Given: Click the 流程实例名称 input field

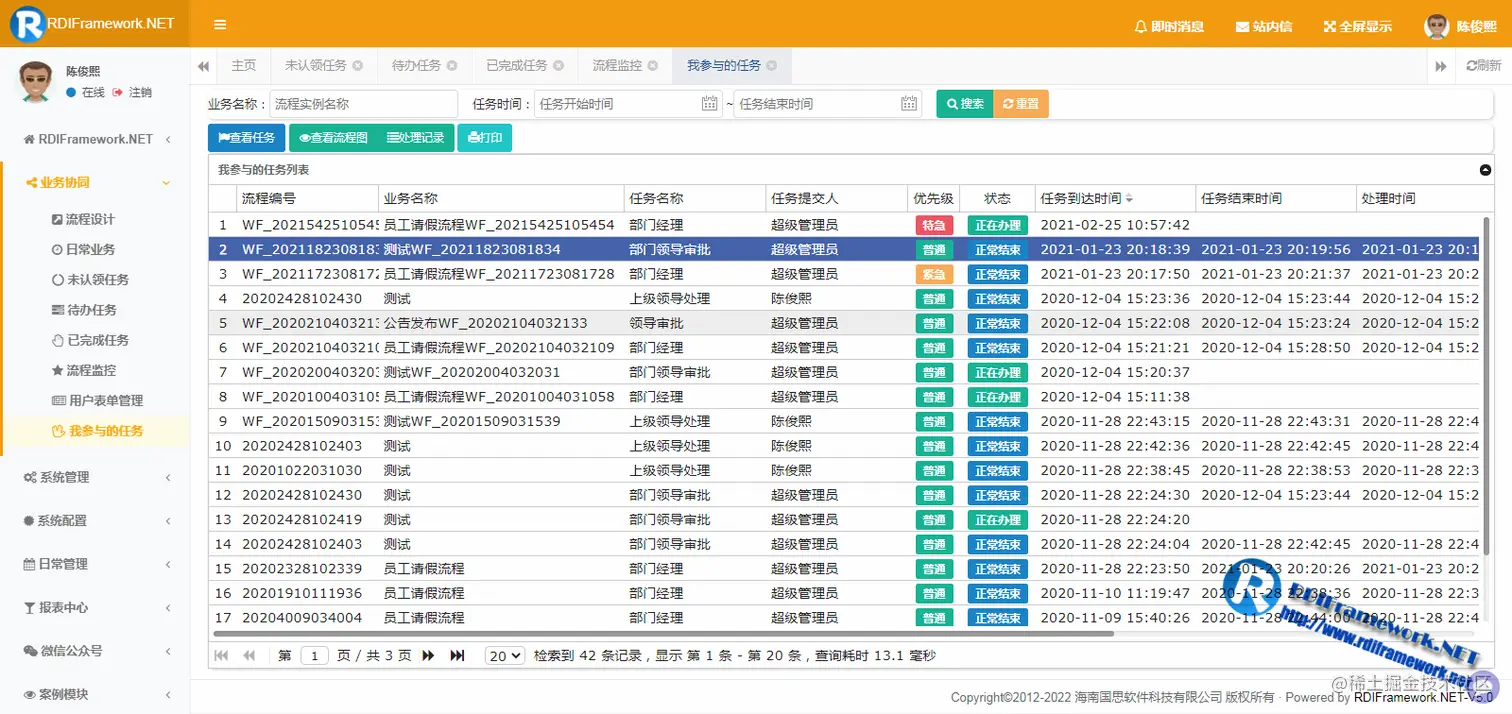Looking at the screenshot, I should point(362,103).
